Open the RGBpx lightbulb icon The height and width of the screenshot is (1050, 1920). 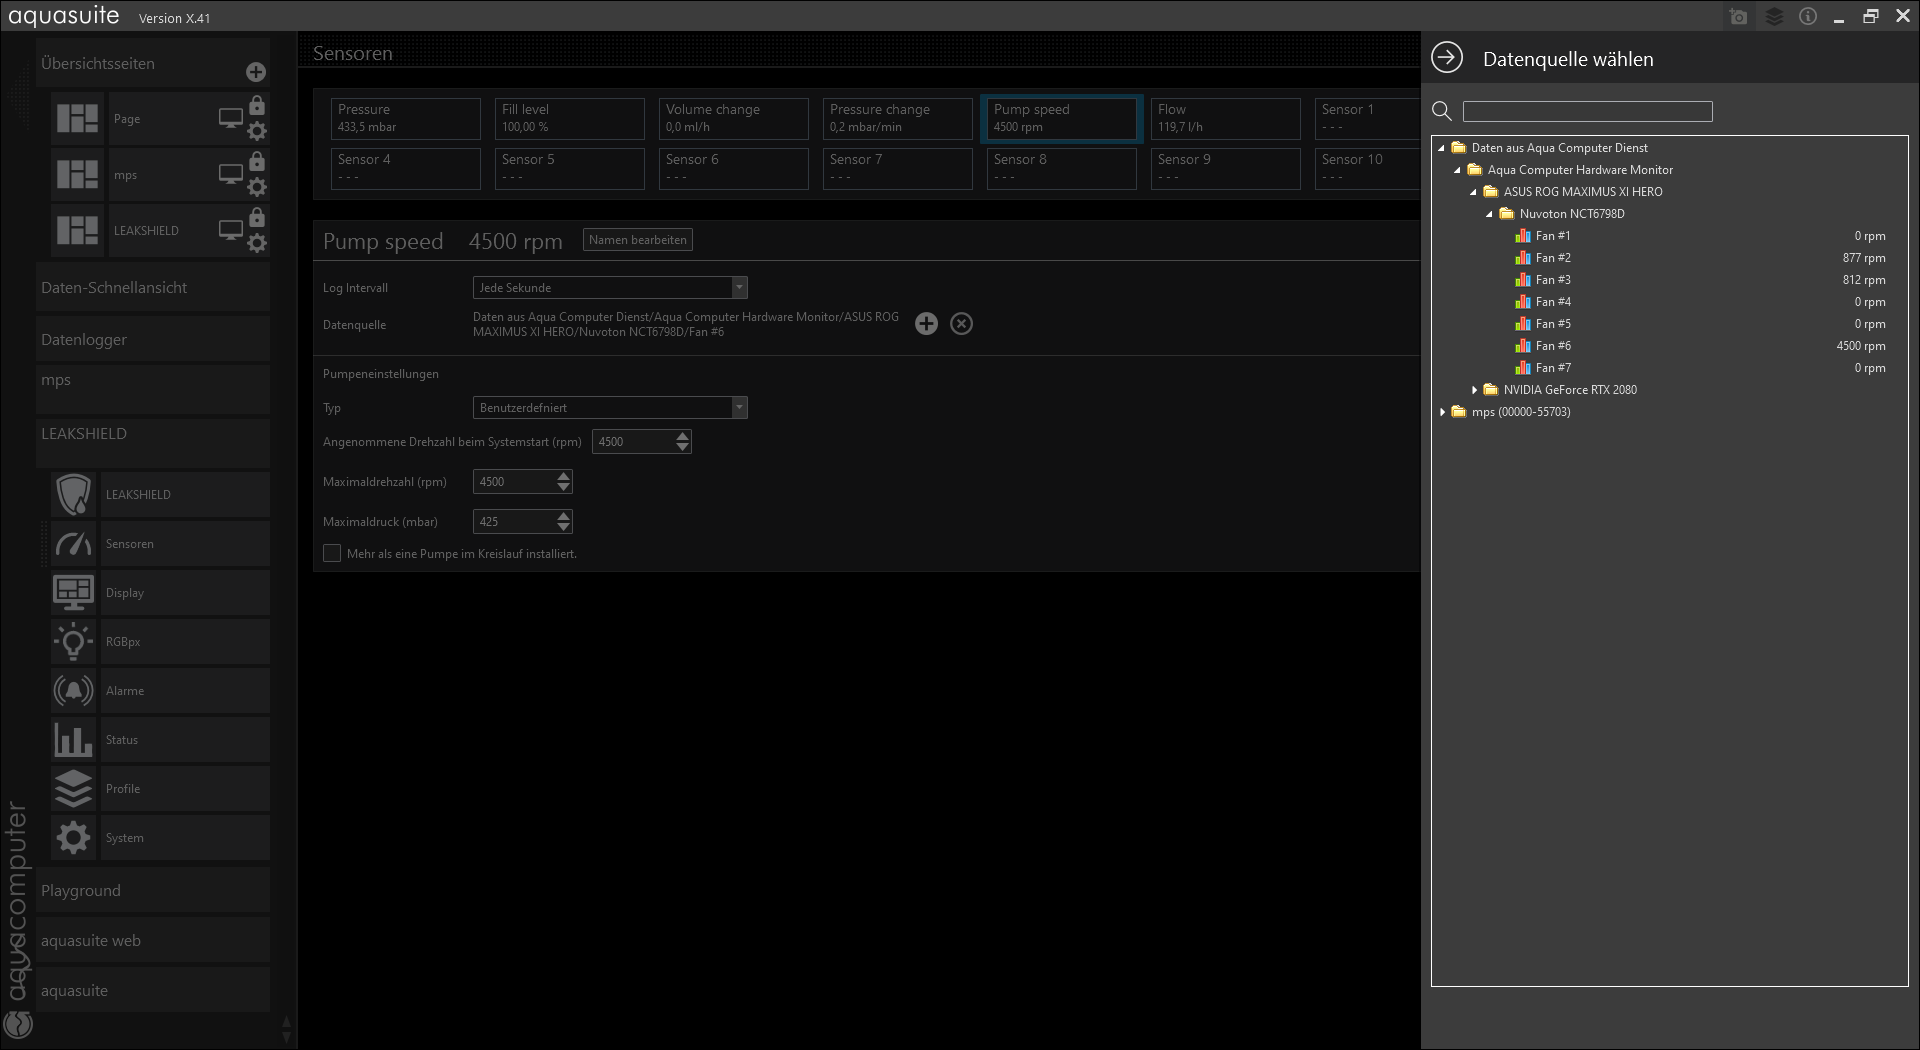pyautogui.click(x=74, y=642)
